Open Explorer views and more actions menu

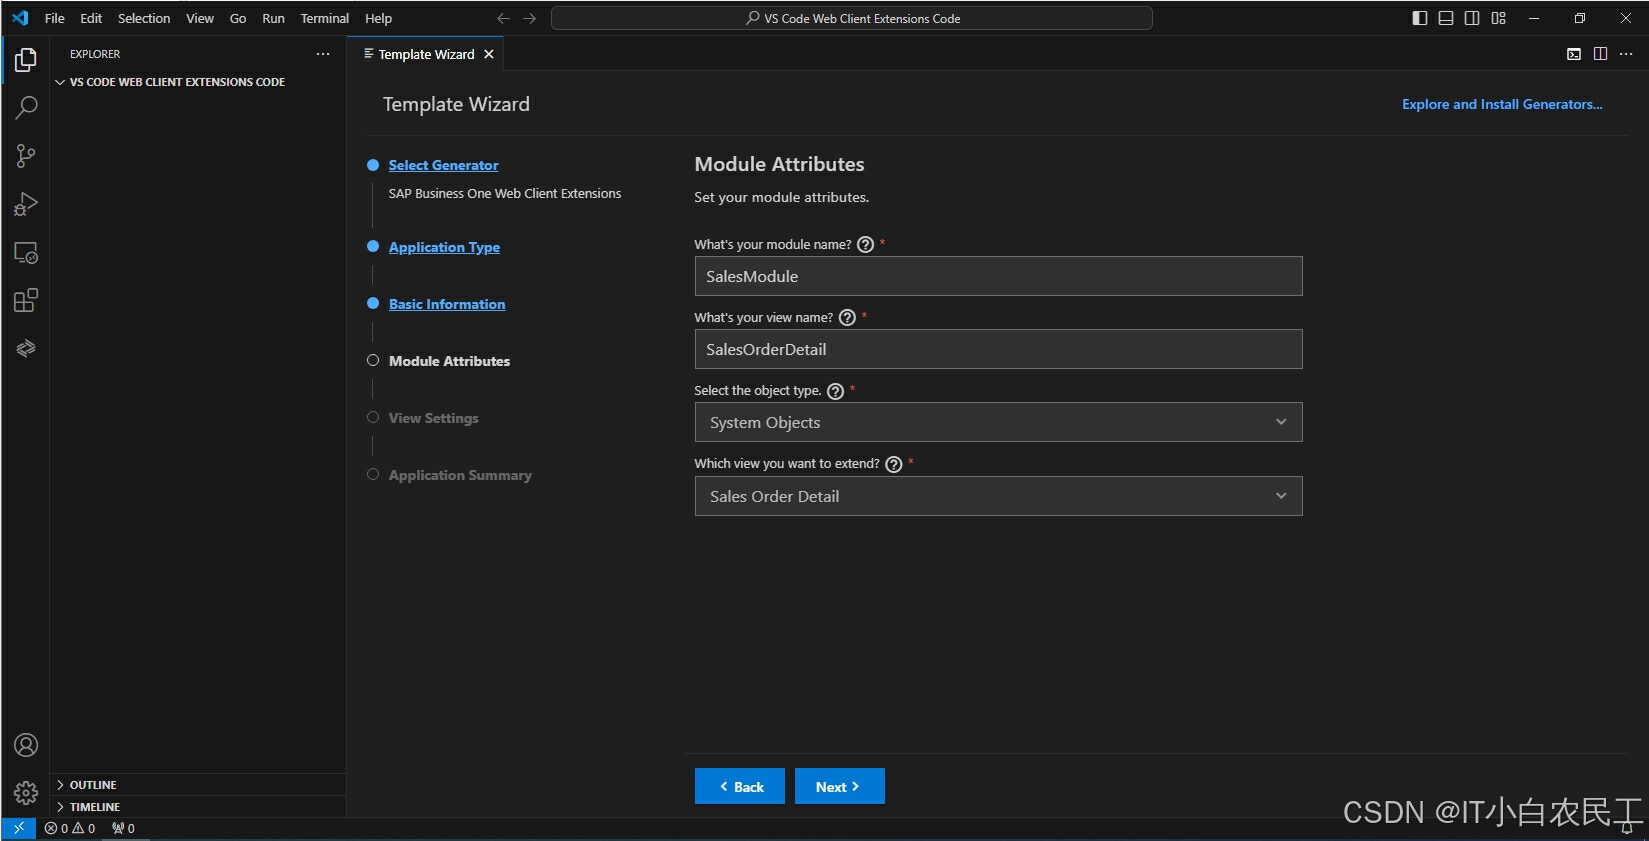click(x=323, y=54)
